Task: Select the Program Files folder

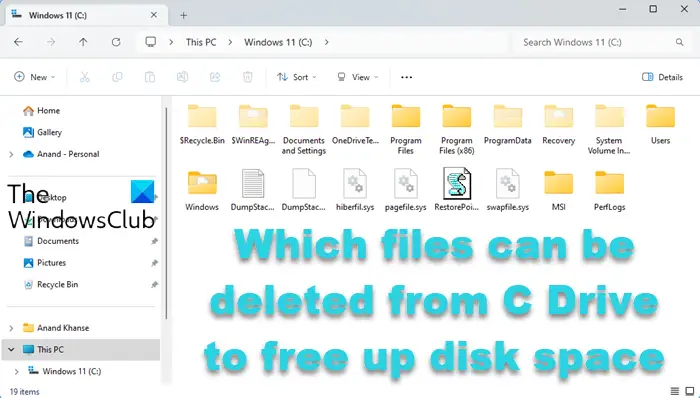Action: [x=405, y=130]
